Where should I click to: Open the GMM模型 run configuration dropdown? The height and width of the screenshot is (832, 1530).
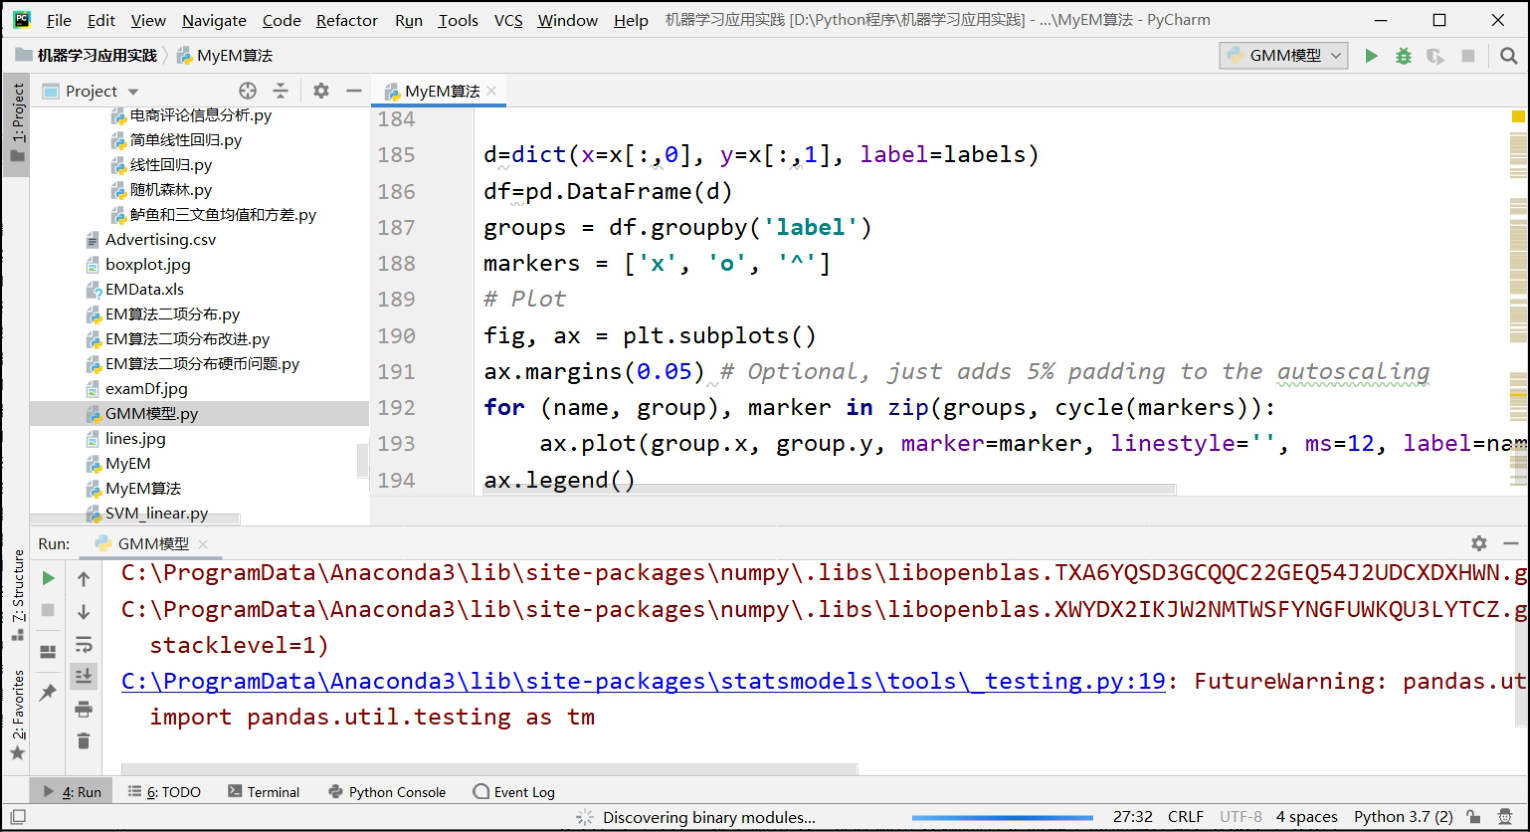(x=1284, y=56)
